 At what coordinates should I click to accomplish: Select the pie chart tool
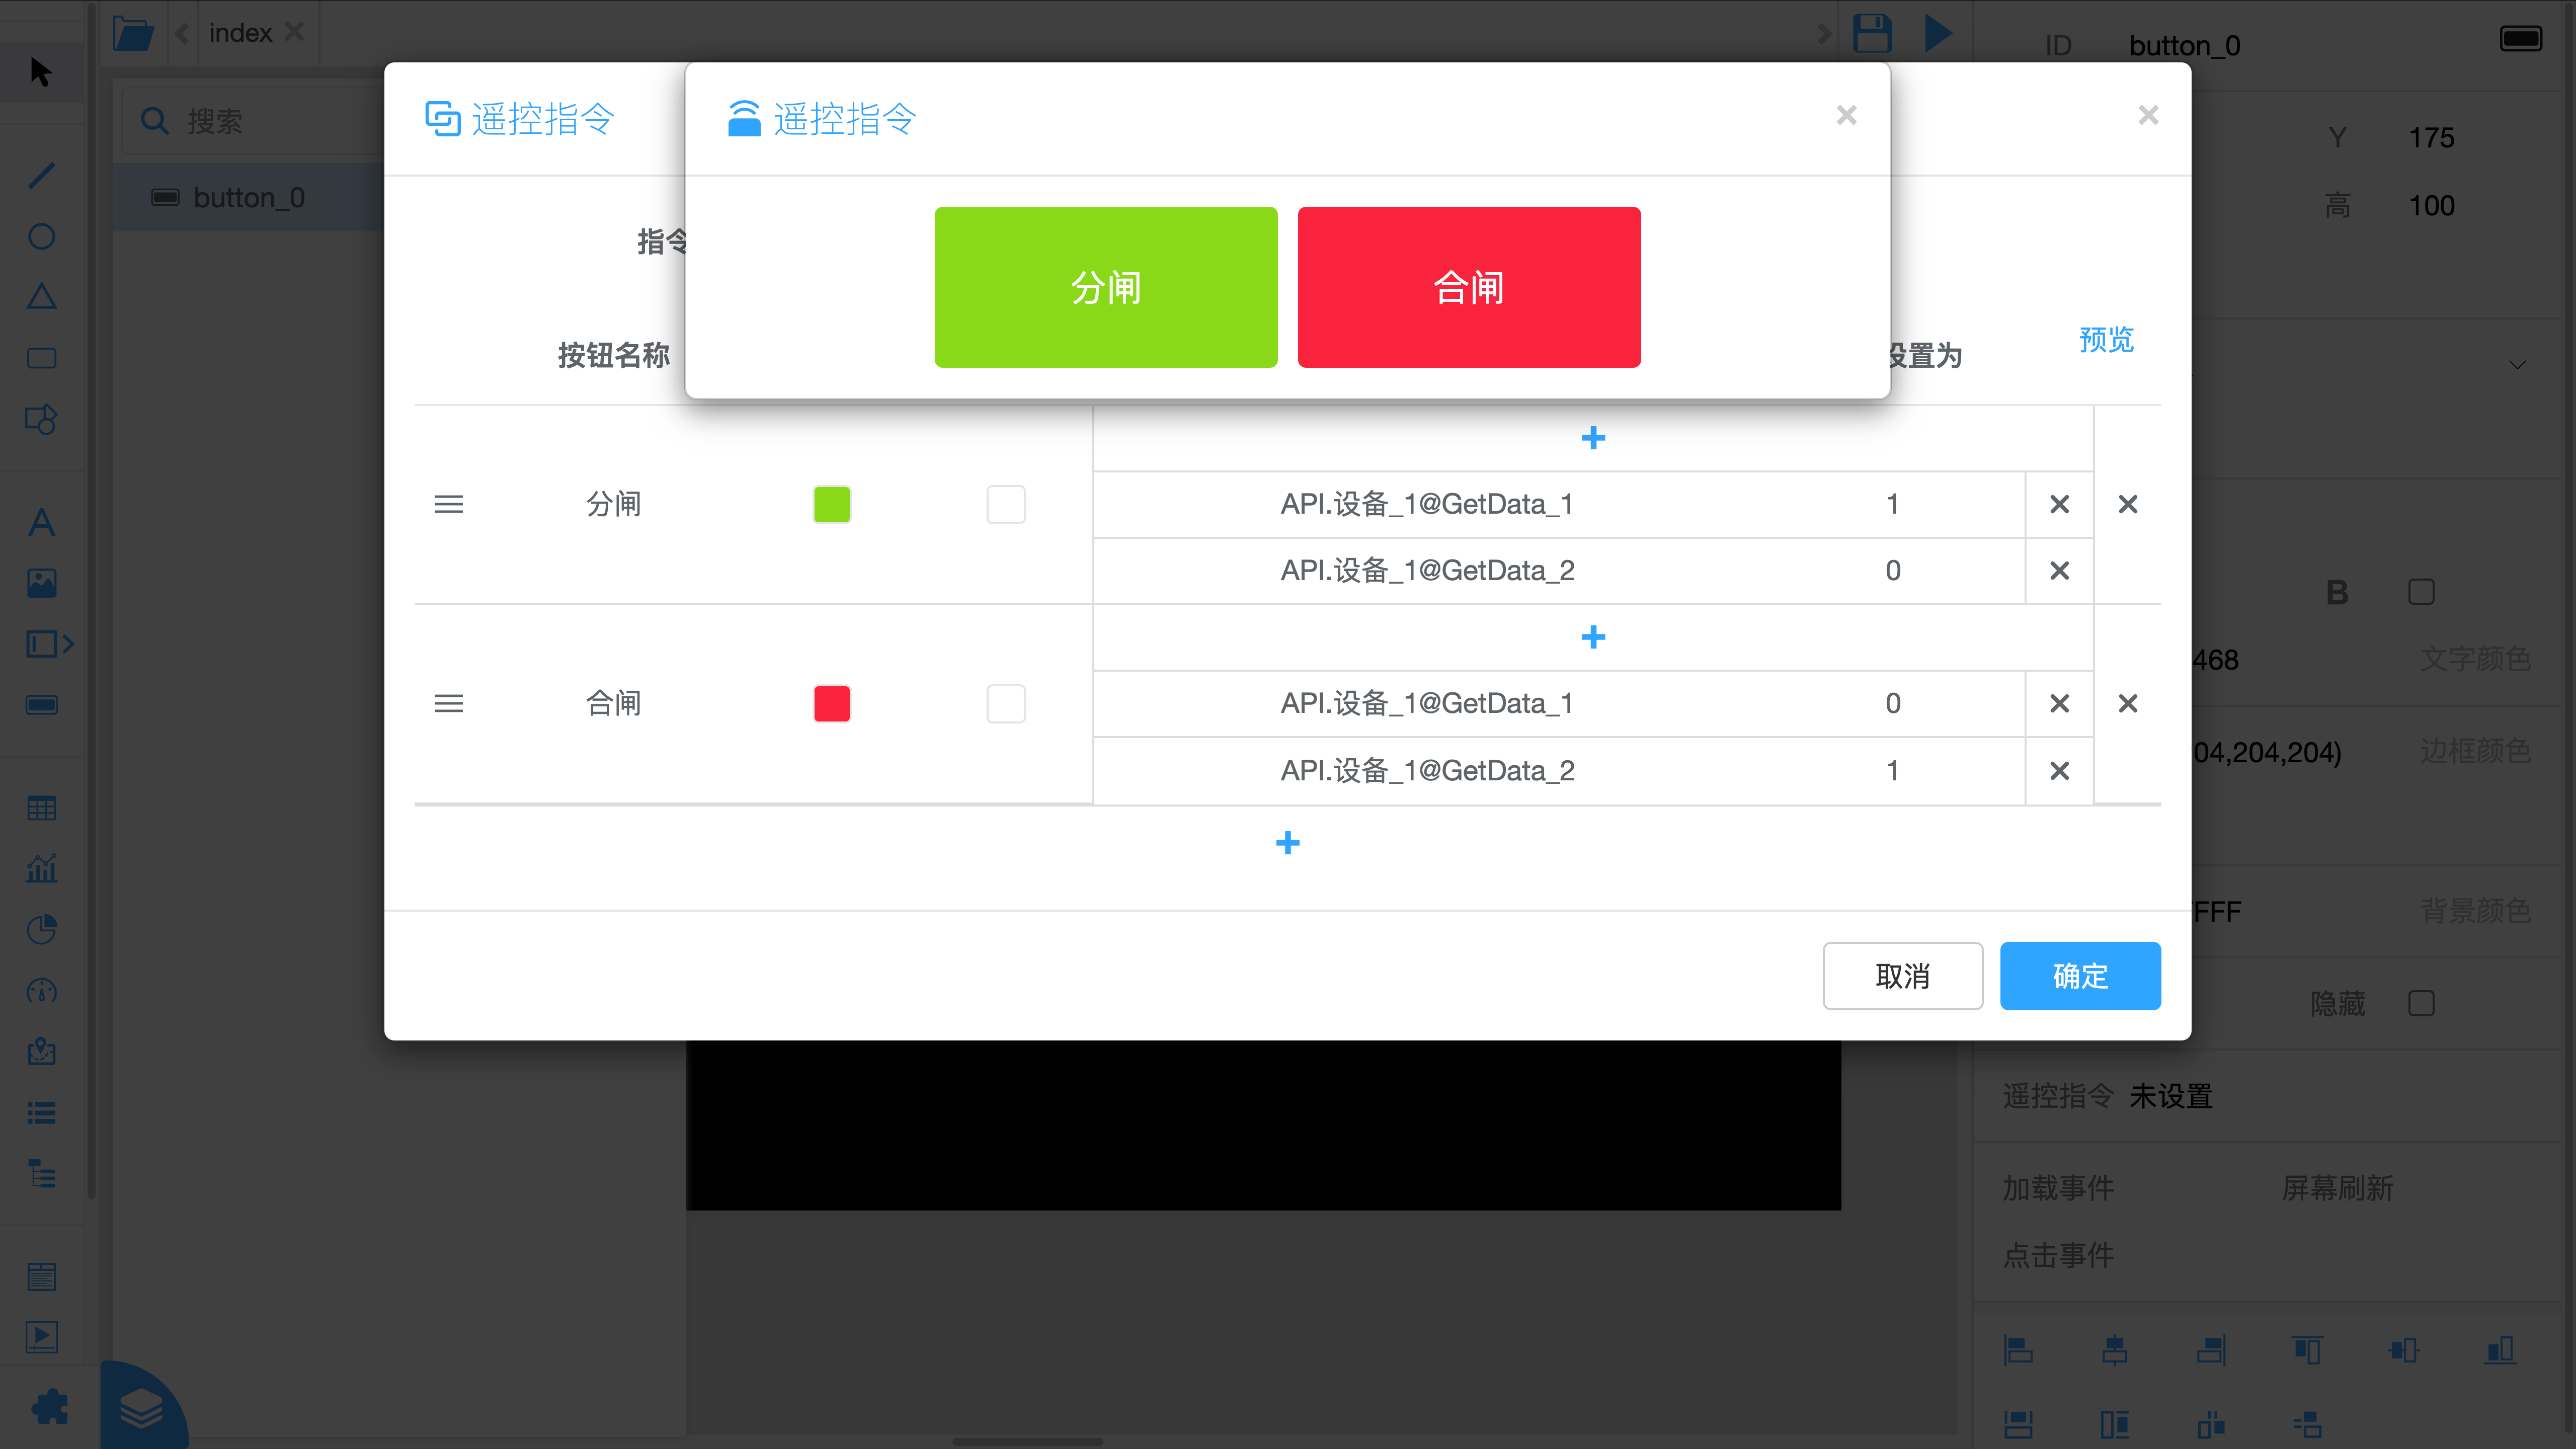(41, 929)
